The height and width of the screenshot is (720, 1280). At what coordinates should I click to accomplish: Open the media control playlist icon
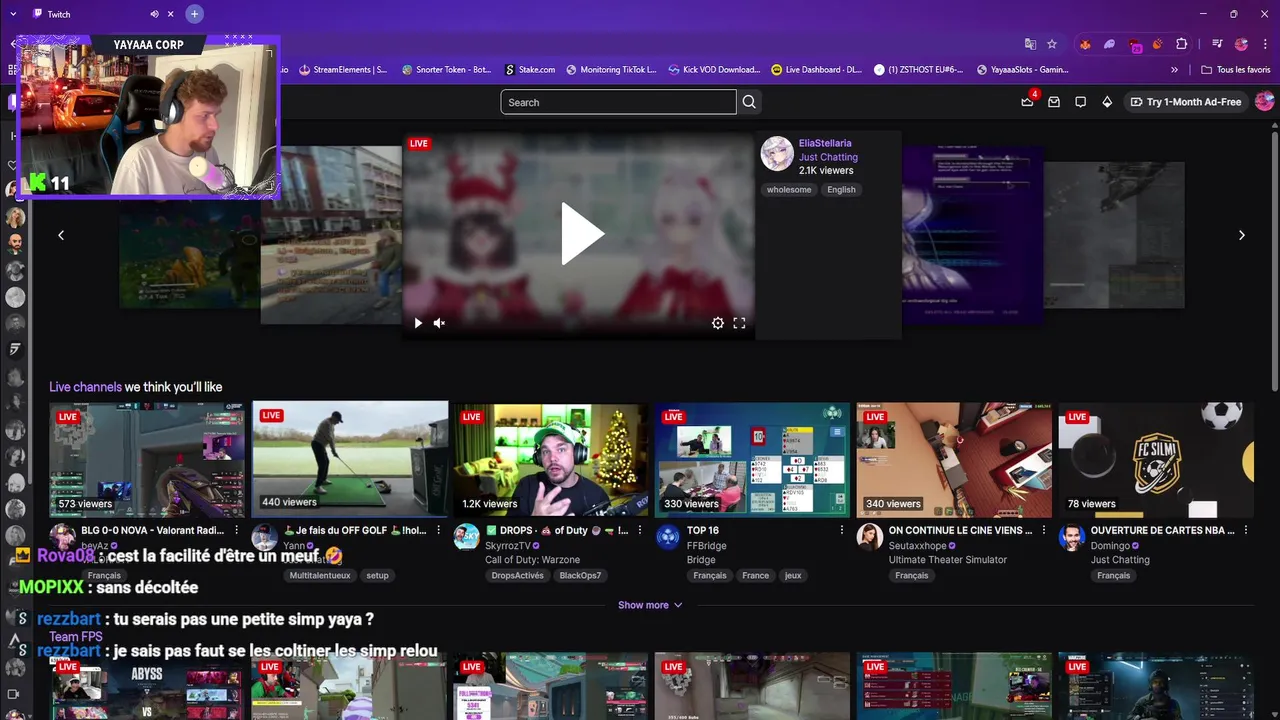point(1217,44)
